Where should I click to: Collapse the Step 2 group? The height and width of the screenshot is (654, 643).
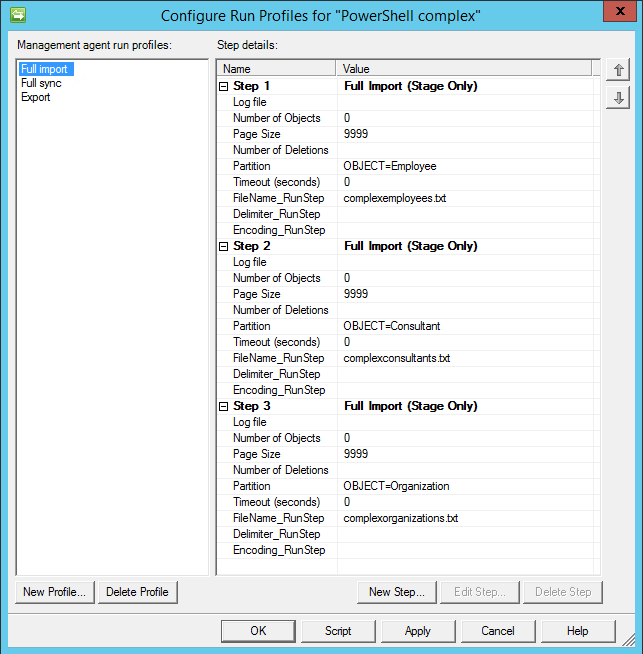[224, 247]
